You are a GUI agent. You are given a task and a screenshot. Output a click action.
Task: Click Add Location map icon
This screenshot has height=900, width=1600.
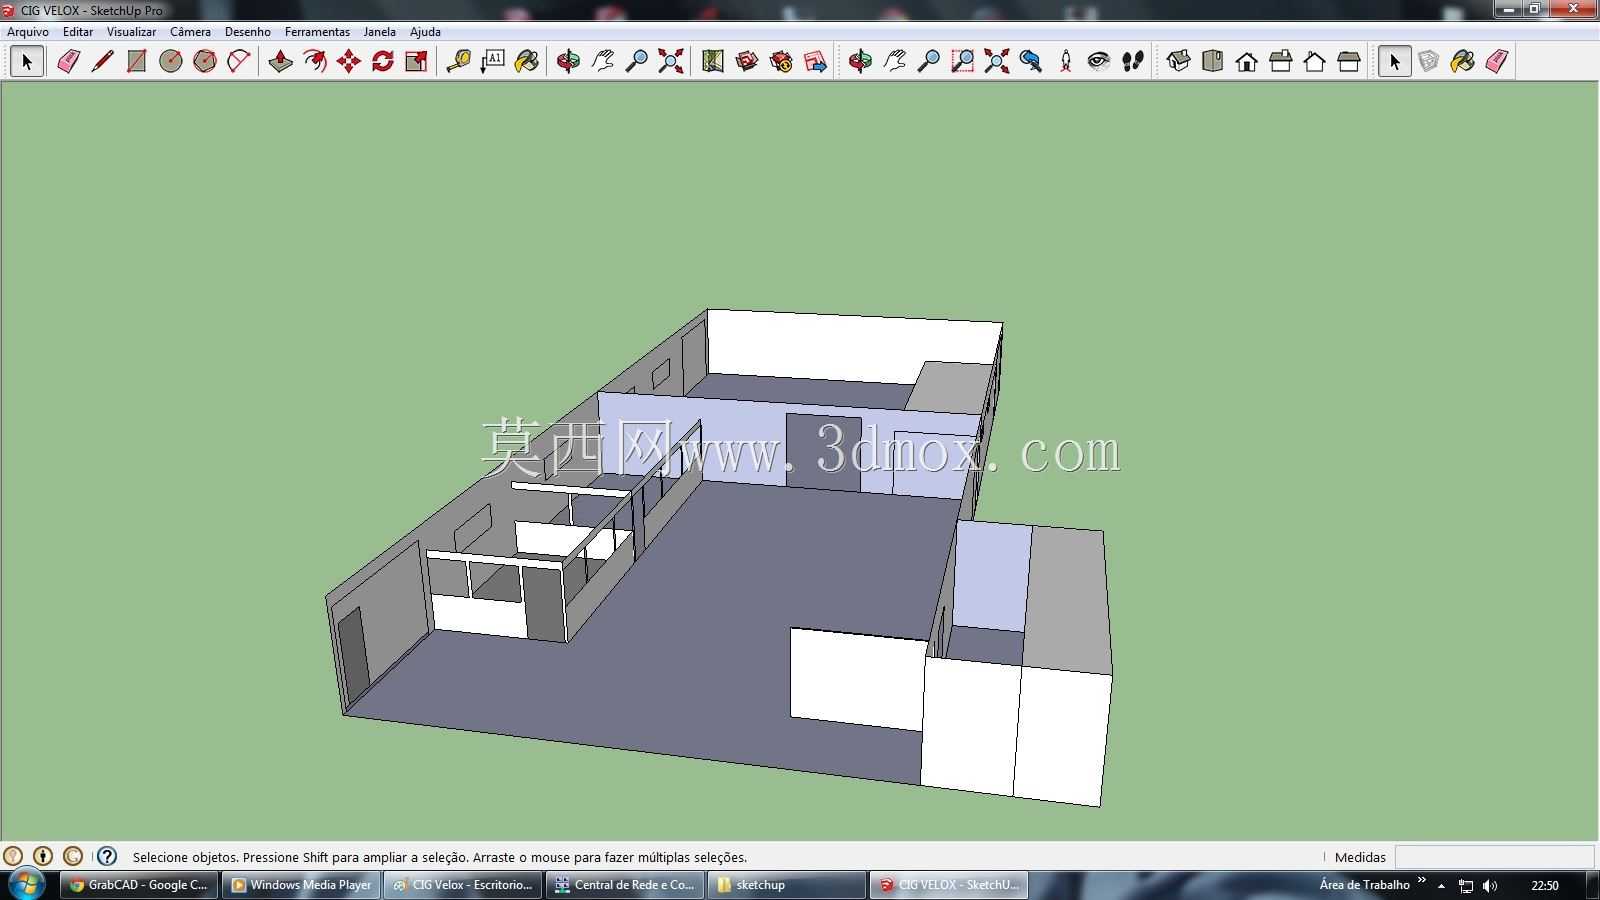point(712,61)
